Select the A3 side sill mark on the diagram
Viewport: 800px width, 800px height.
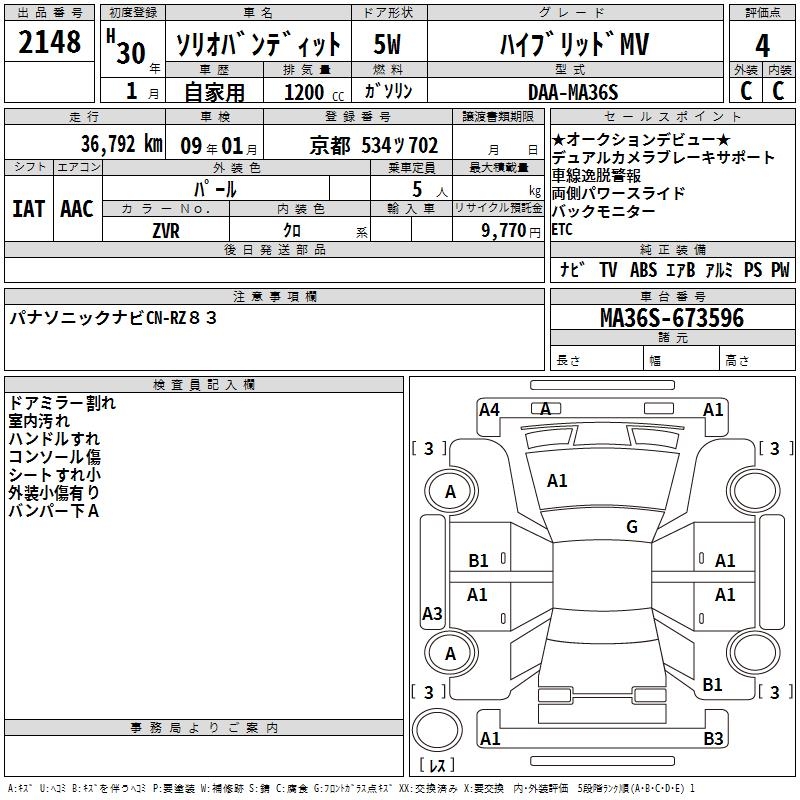(x=432, y=613)
